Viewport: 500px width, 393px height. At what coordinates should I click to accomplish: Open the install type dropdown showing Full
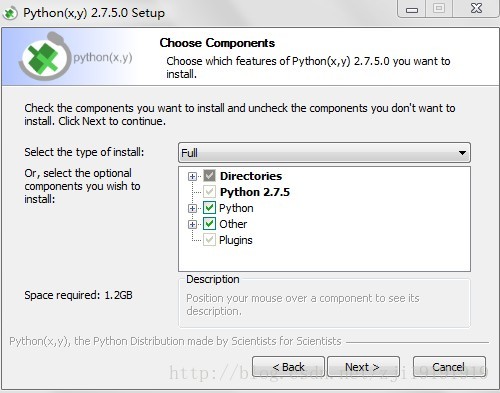[324, 153]
